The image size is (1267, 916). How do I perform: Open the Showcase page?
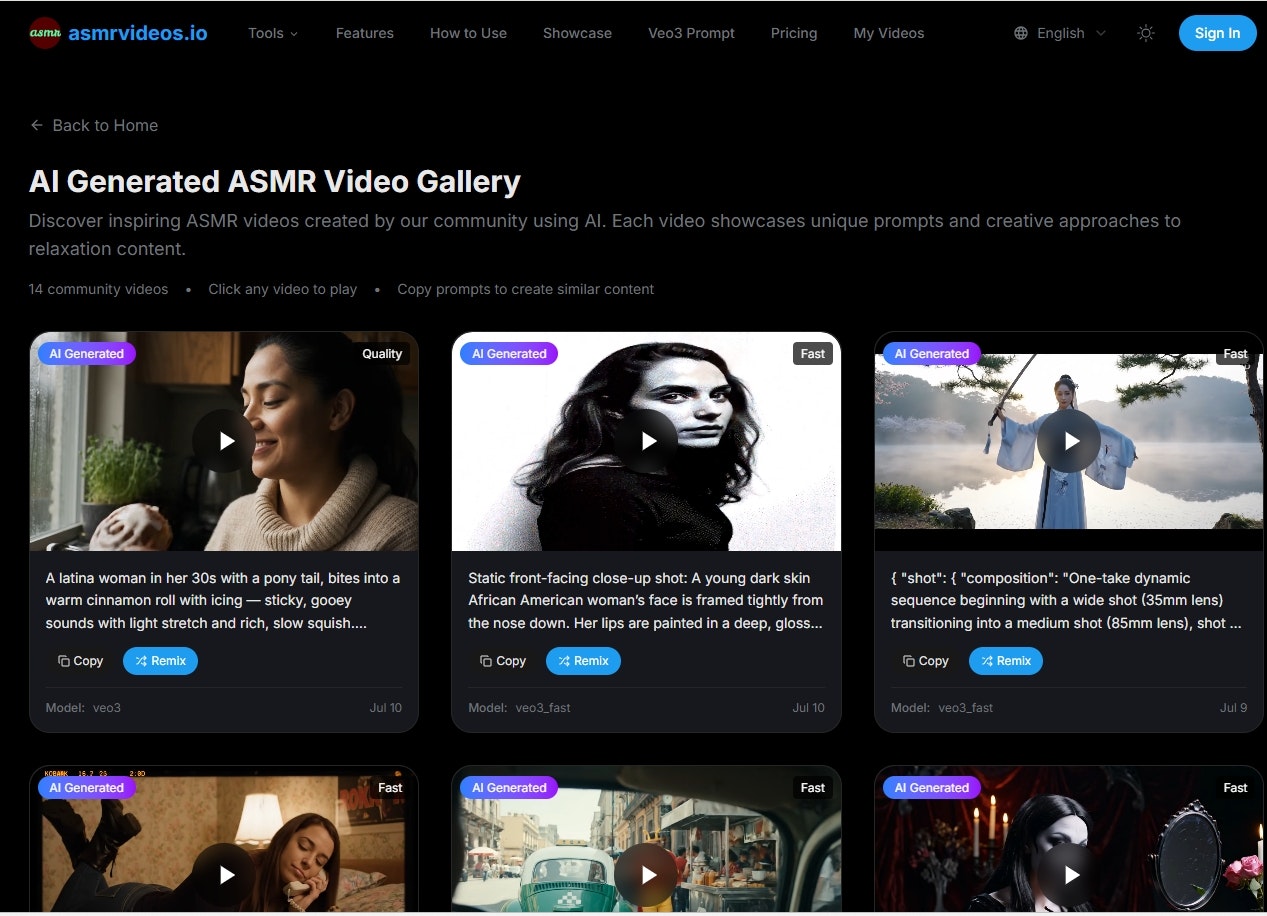coord(577,33)
